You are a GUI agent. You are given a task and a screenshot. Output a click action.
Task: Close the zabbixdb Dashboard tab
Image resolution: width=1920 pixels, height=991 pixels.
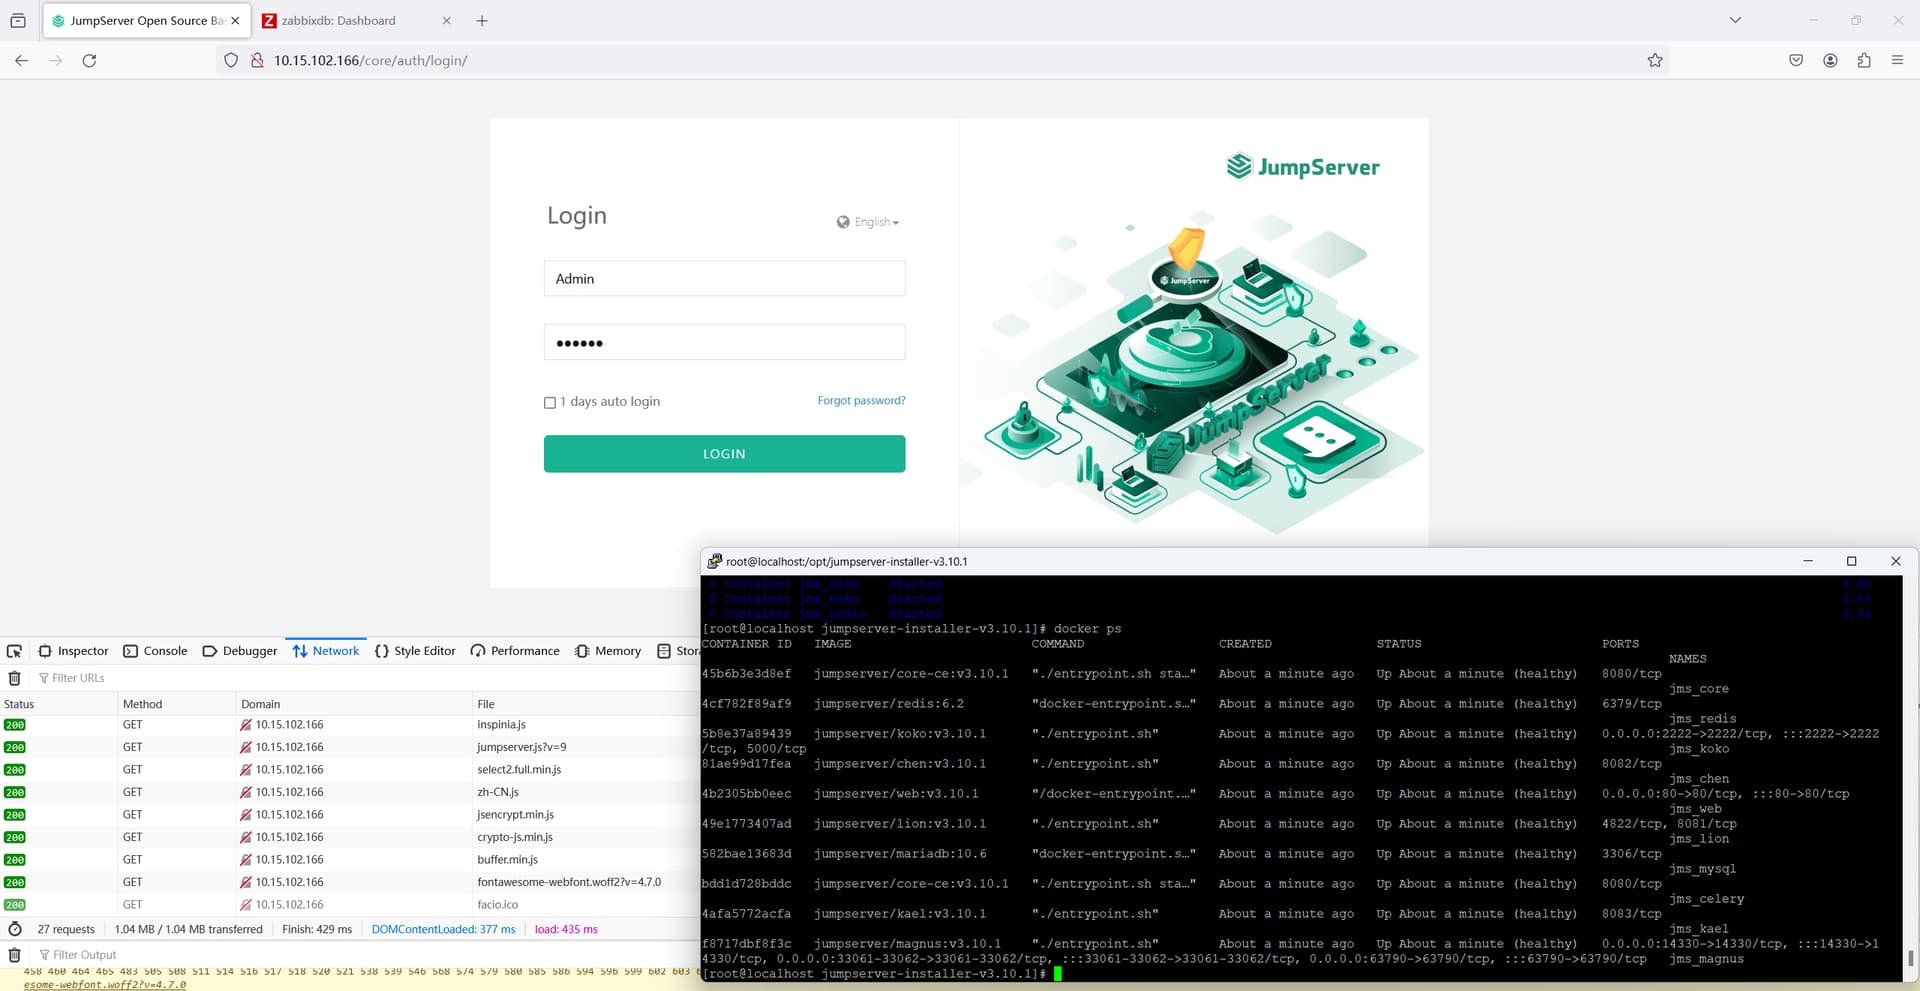[446, 20]
